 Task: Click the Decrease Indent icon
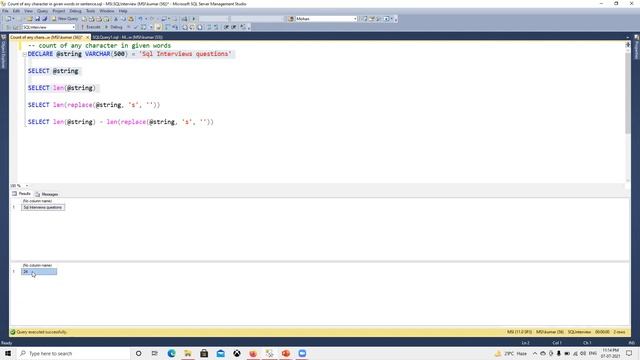[x=227, y=27]
